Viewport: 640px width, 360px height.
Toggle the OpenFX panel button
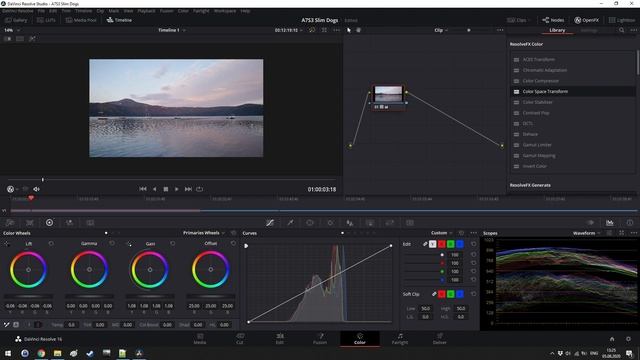pyautogui.click(x=587, y=20)
